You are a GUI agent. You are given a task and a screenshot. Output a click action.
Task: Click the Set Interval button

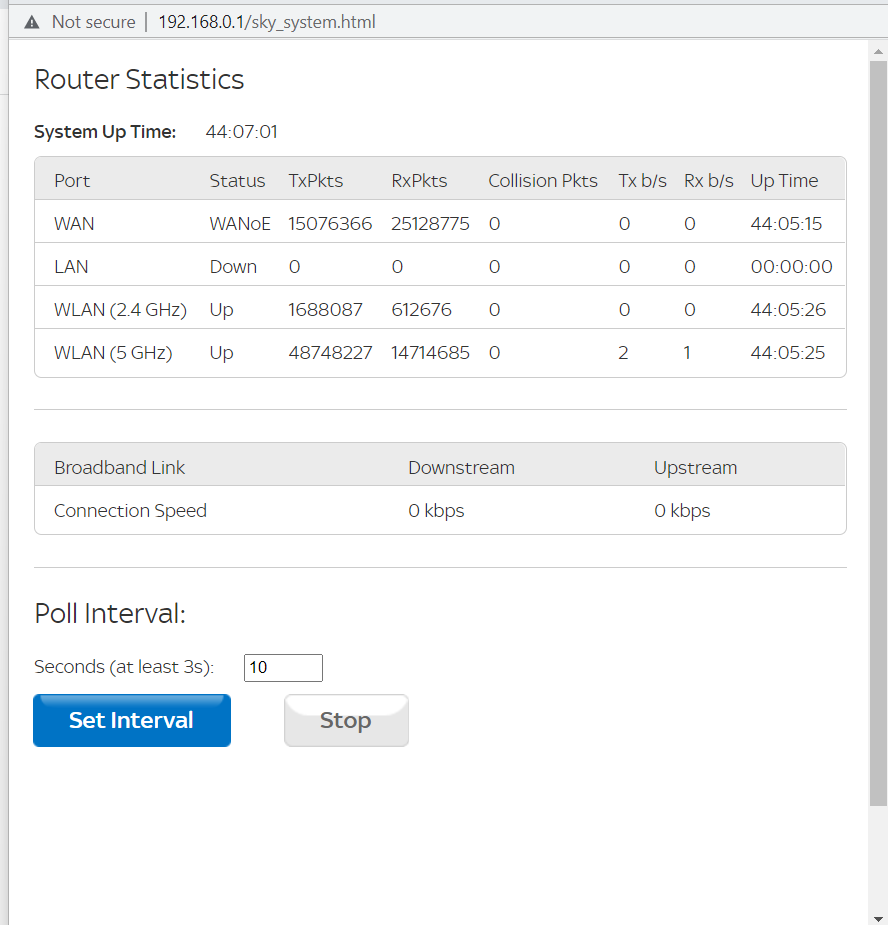click(x=132, y=720)
